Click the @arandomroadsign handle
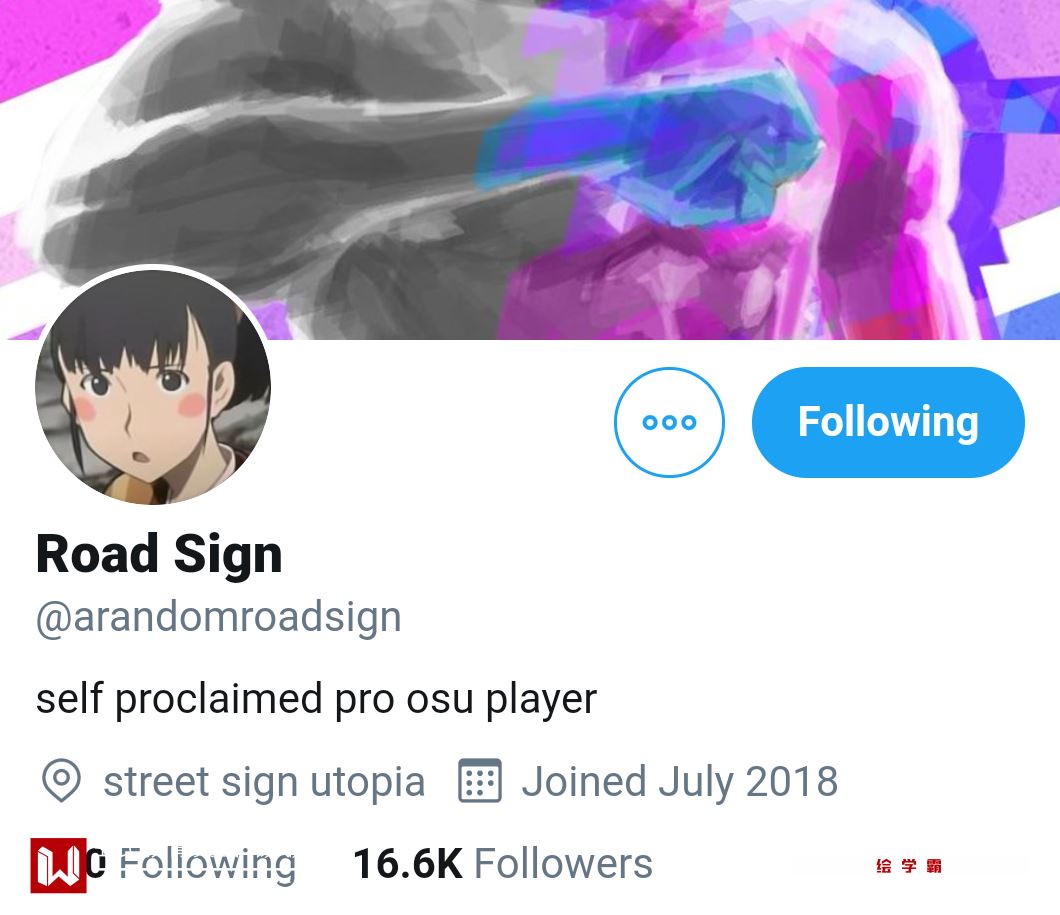This screenshot has width=1060, height=915. (x=218, y=617)
